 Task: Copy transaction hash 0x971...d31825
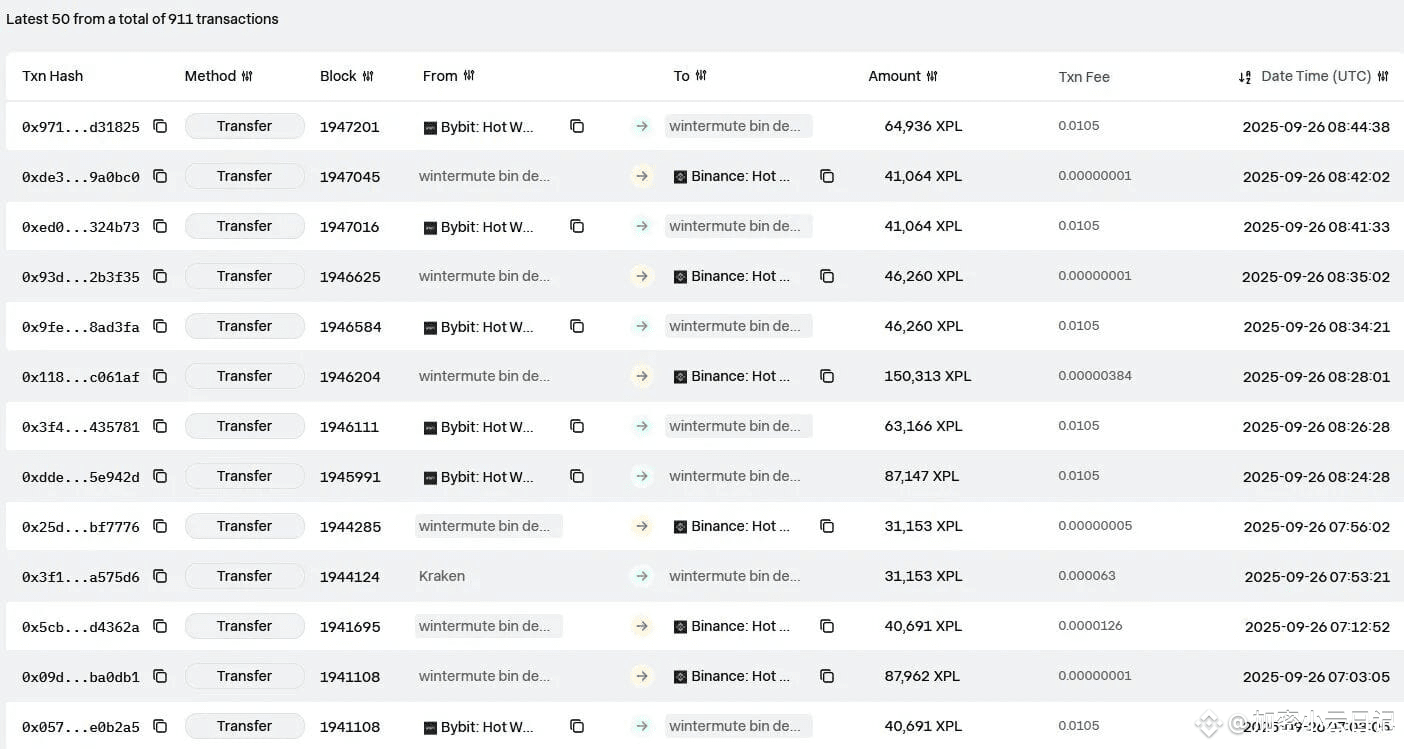160,126
